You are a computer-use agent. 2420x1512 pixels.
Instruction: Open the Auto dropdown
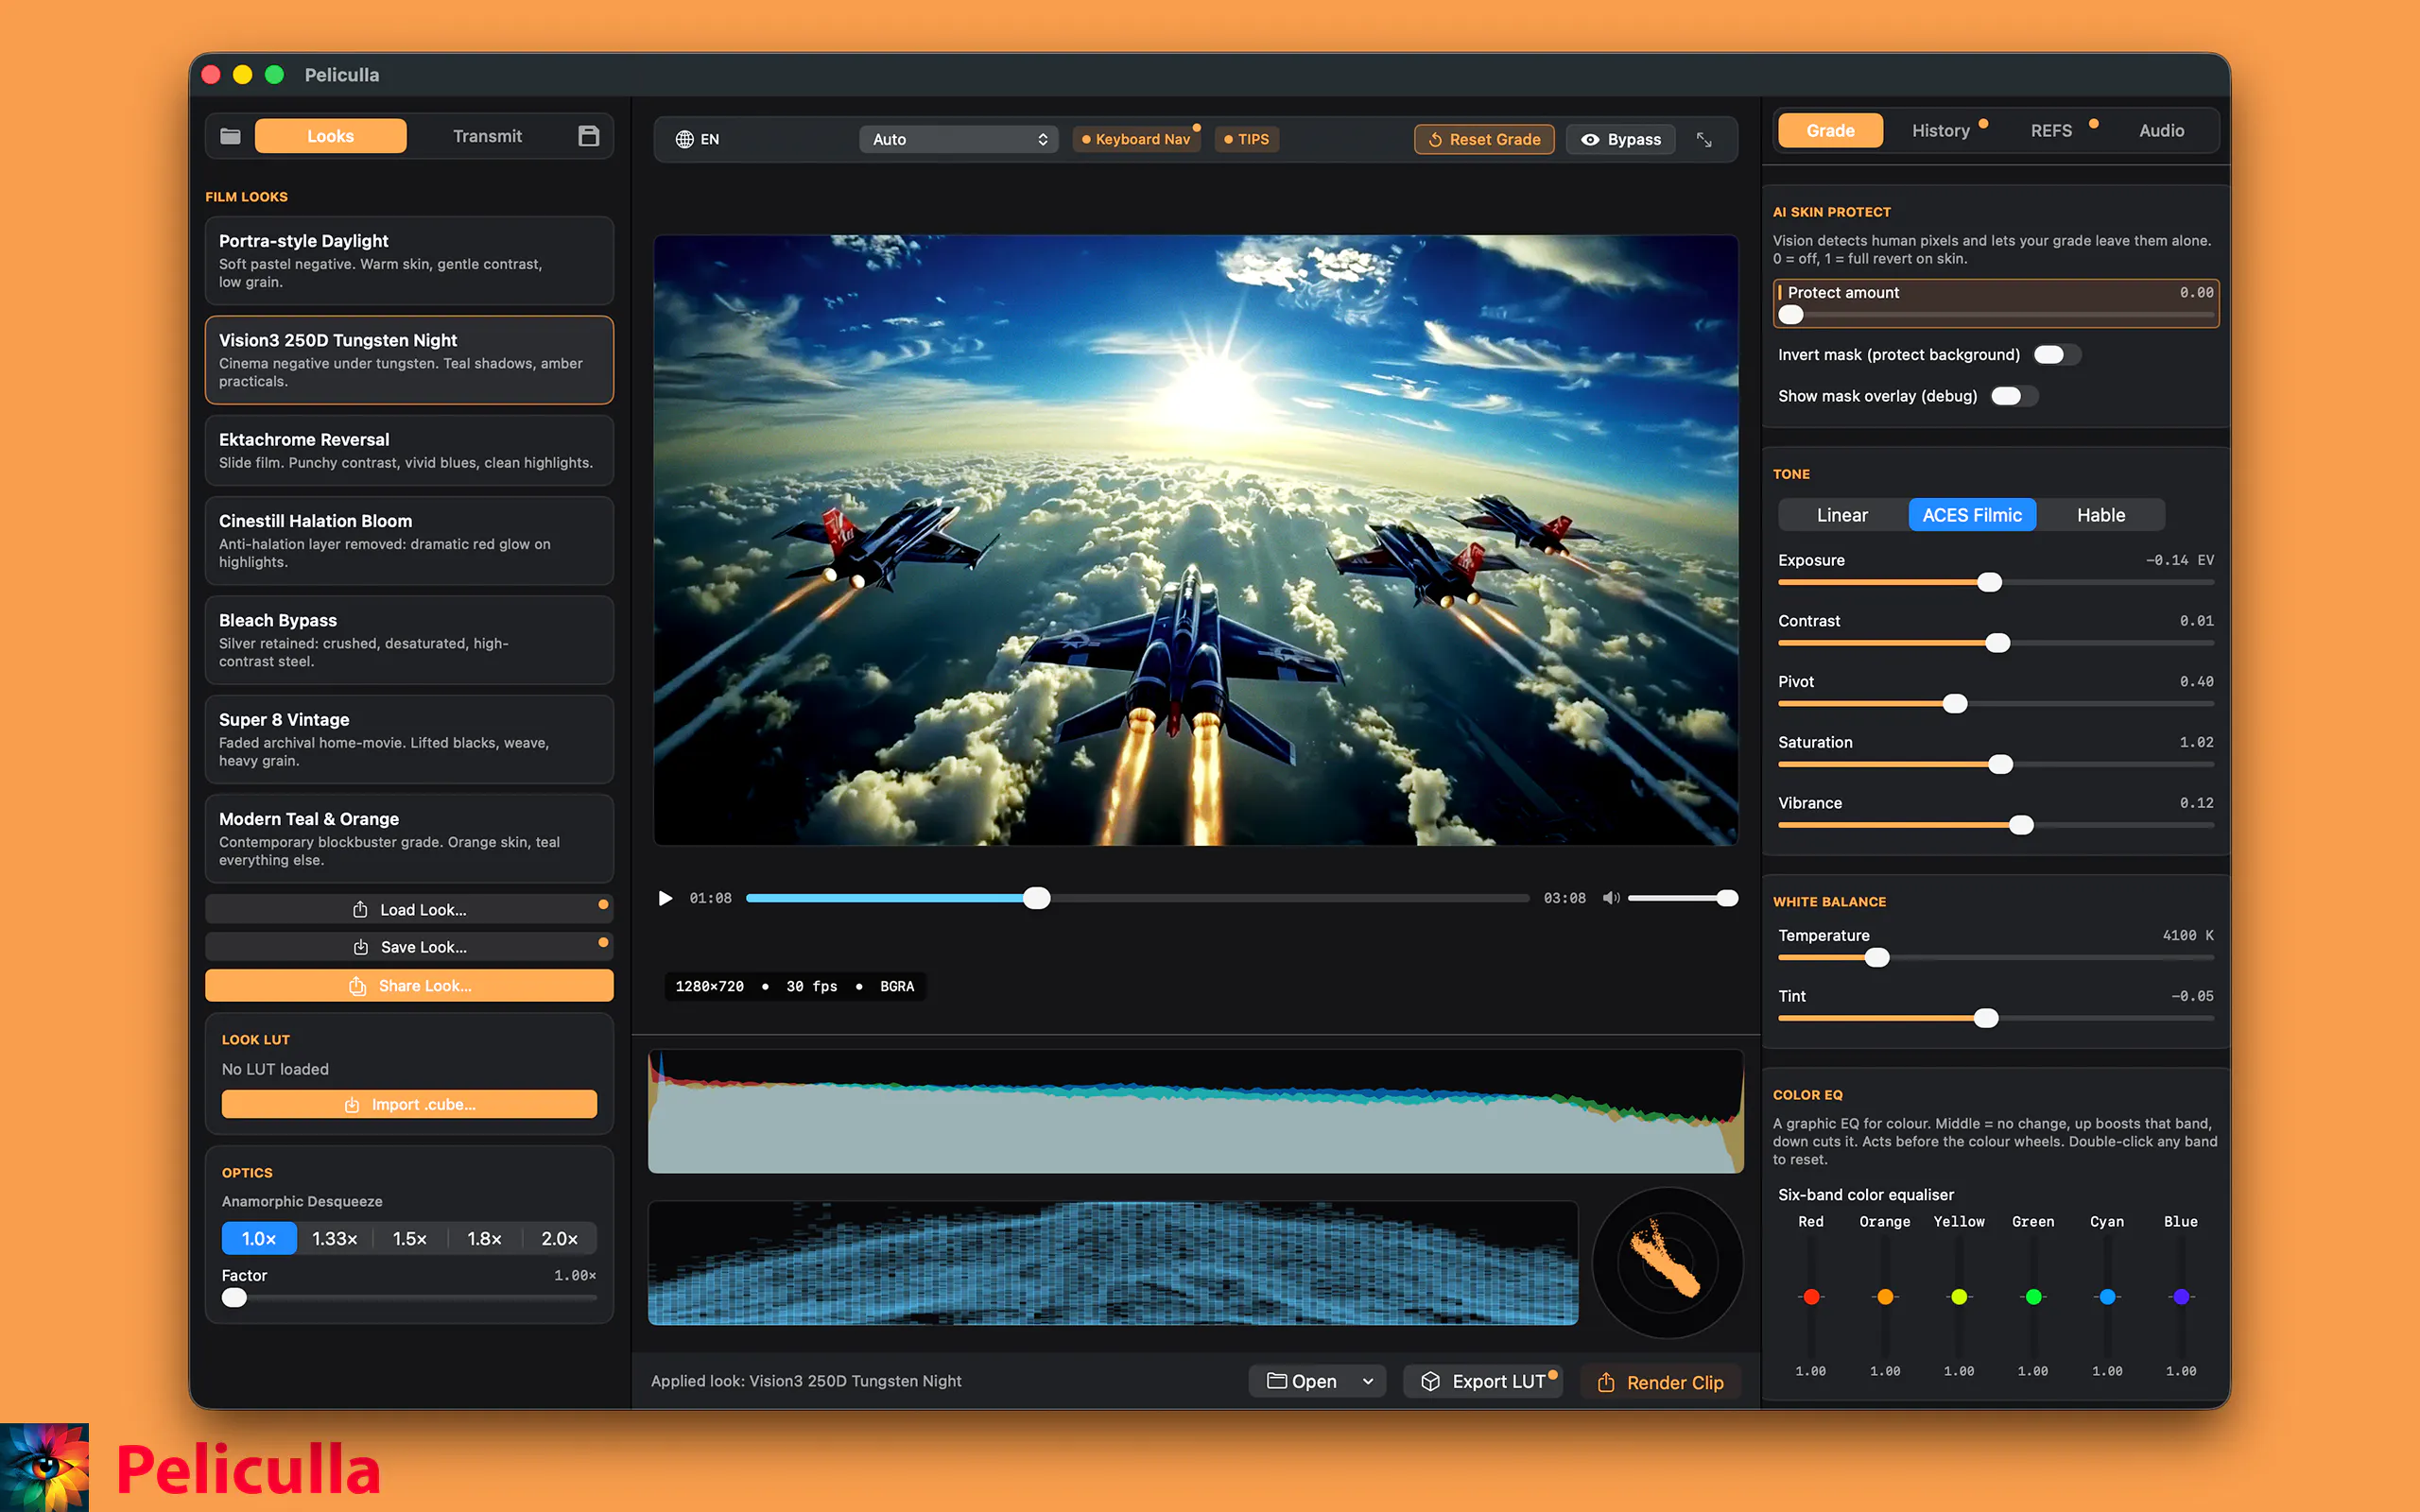coord(958,139)
